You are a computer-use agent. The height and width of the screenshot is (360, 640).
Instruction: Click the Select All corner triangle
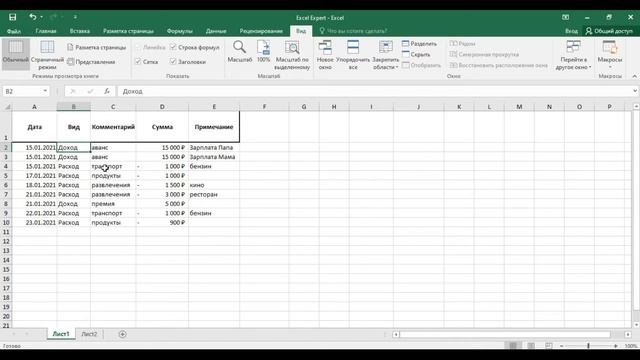pyautogui.click(x=7, y=107)
